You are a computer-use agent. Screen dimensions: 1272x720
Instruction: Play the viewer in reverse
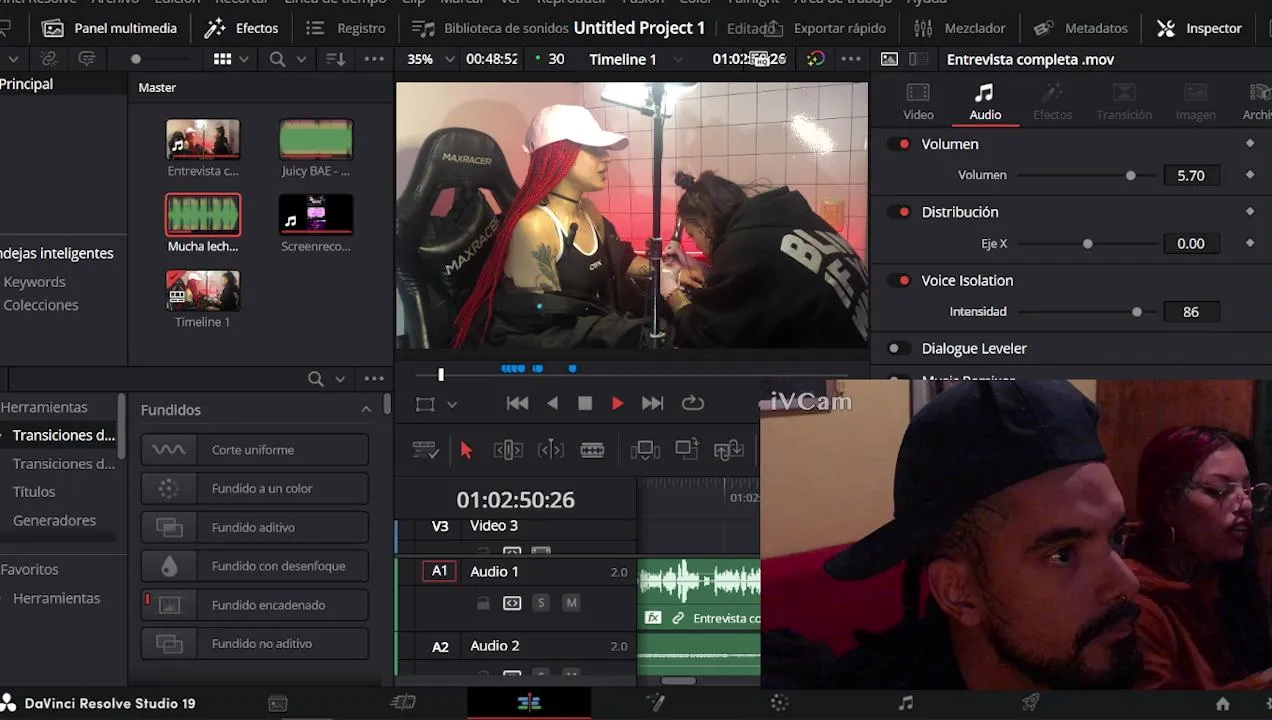tap(552, 403)
